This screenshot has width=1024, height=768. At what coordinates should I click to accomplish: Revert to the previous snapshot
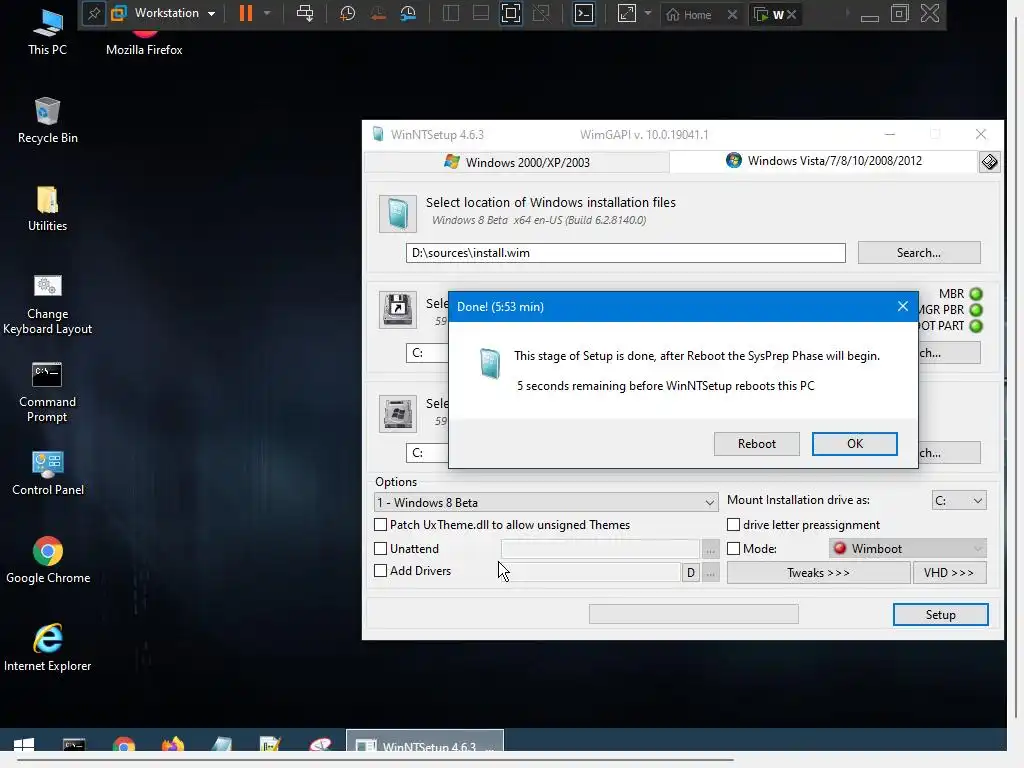(x=378, y=13)
